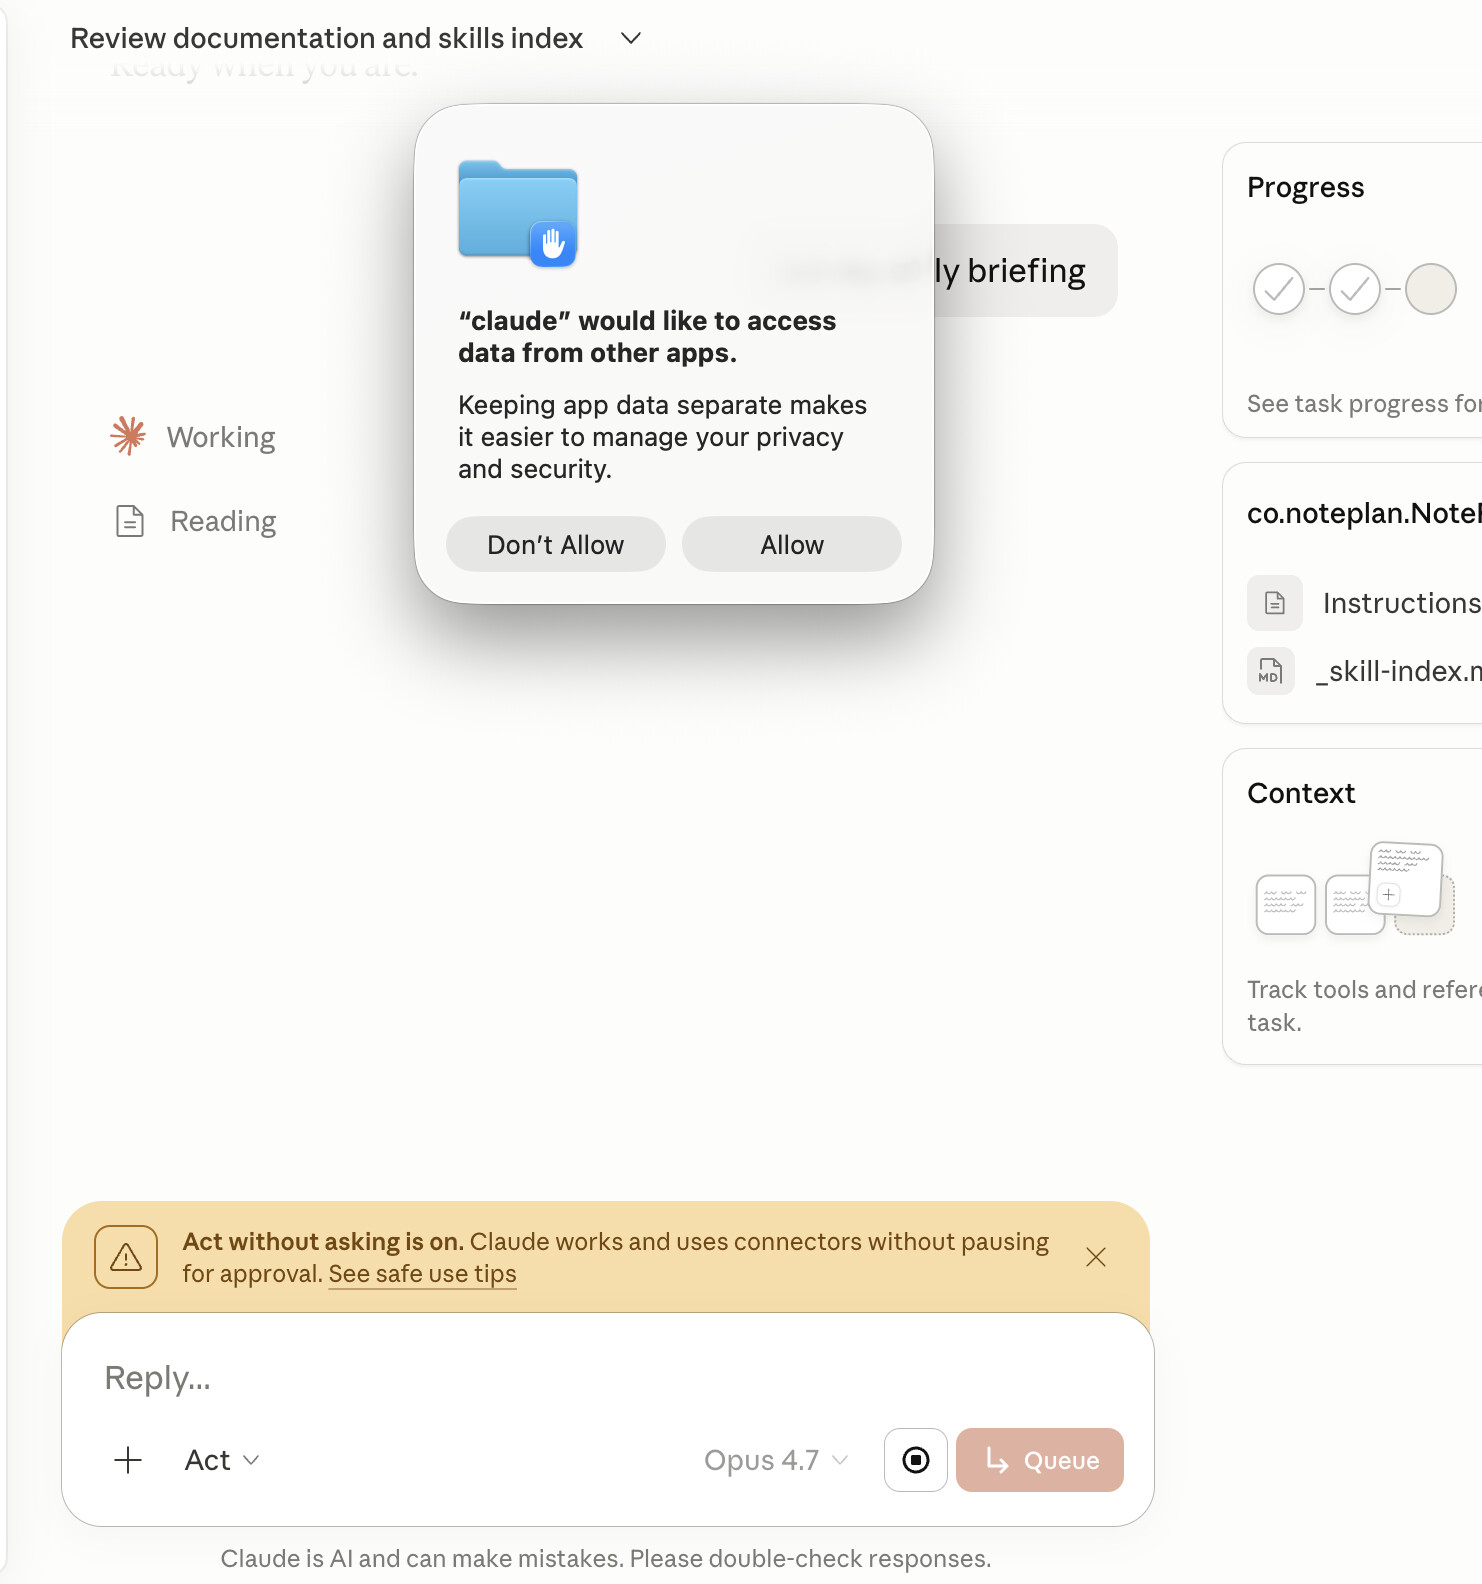1482x1584 pixels.
Task: Open the _skill-index markdown file icon
Action: (x=1270, y=671)
